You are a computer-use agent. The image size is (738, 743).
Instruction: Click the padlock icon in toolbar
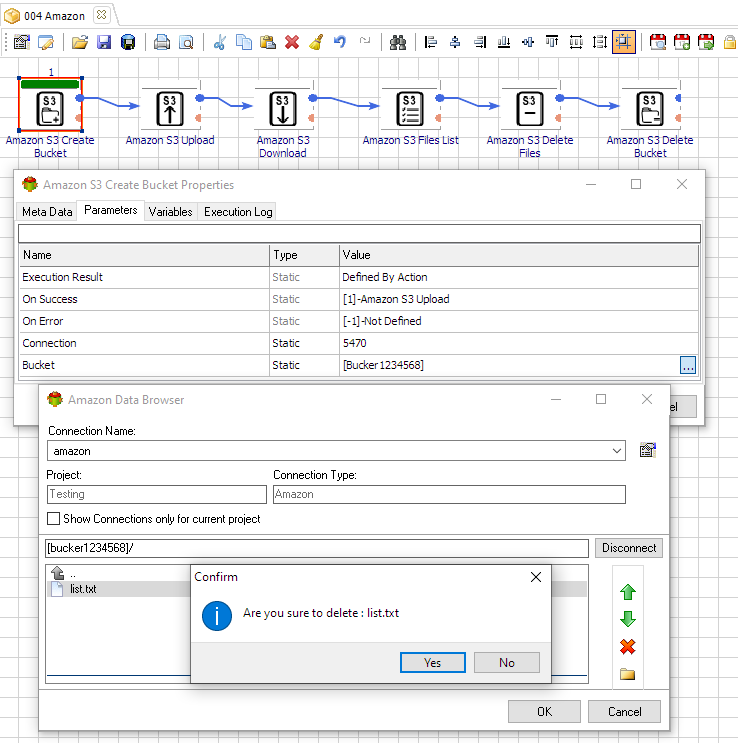(729, 42)
